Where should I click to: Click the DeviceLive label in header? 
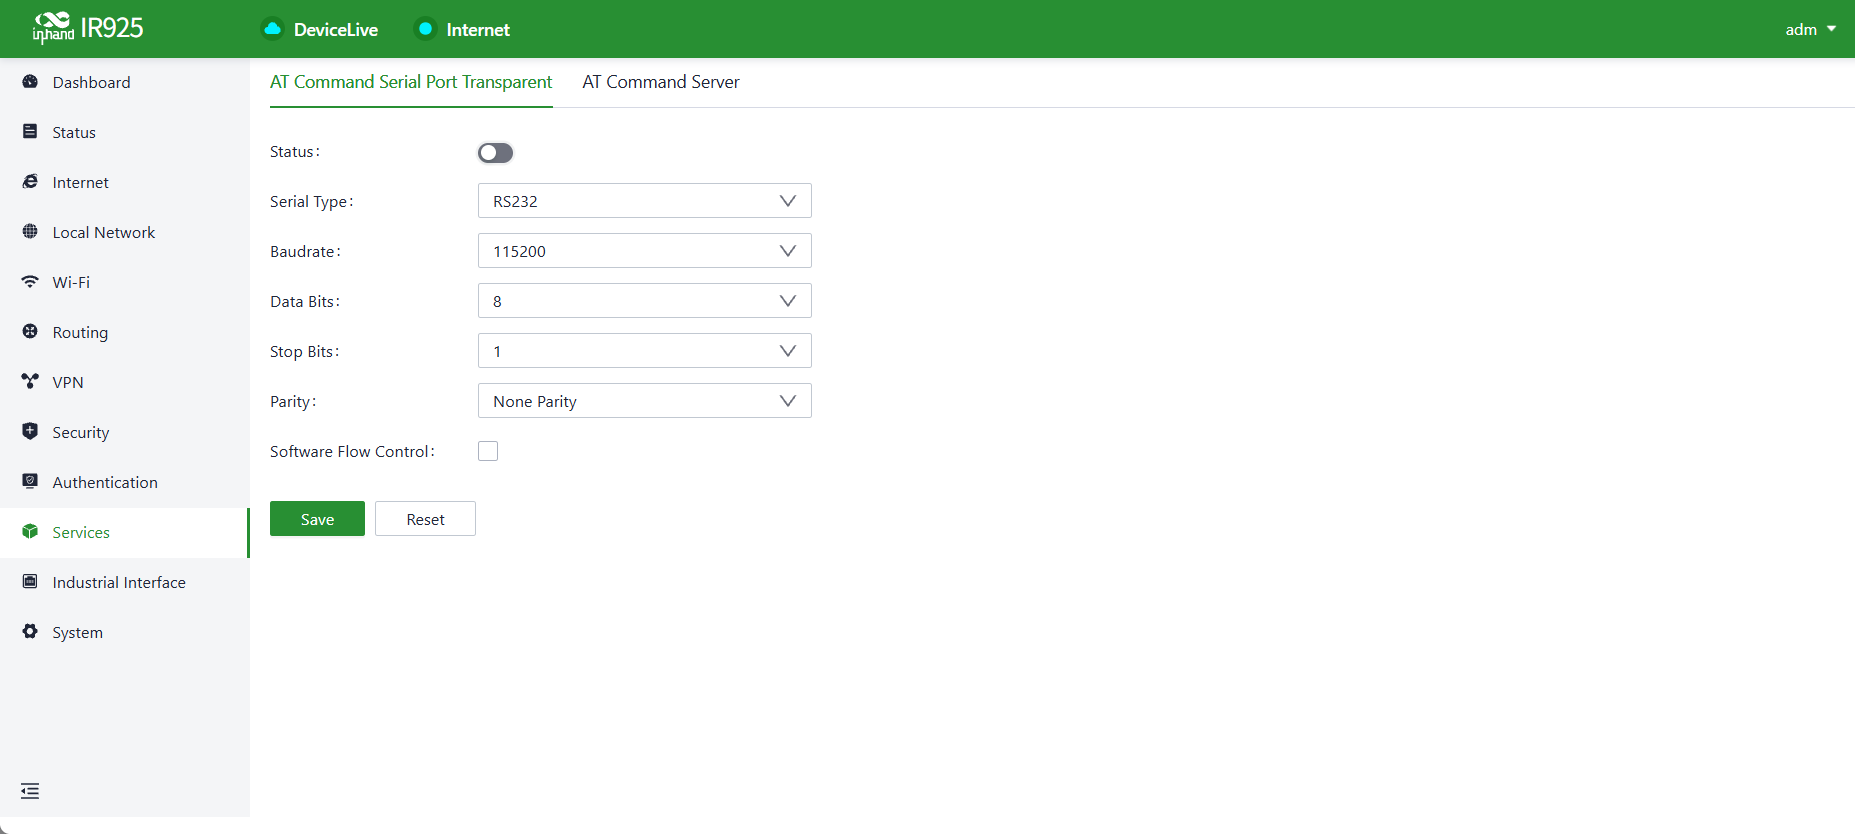tap(336, 30)
